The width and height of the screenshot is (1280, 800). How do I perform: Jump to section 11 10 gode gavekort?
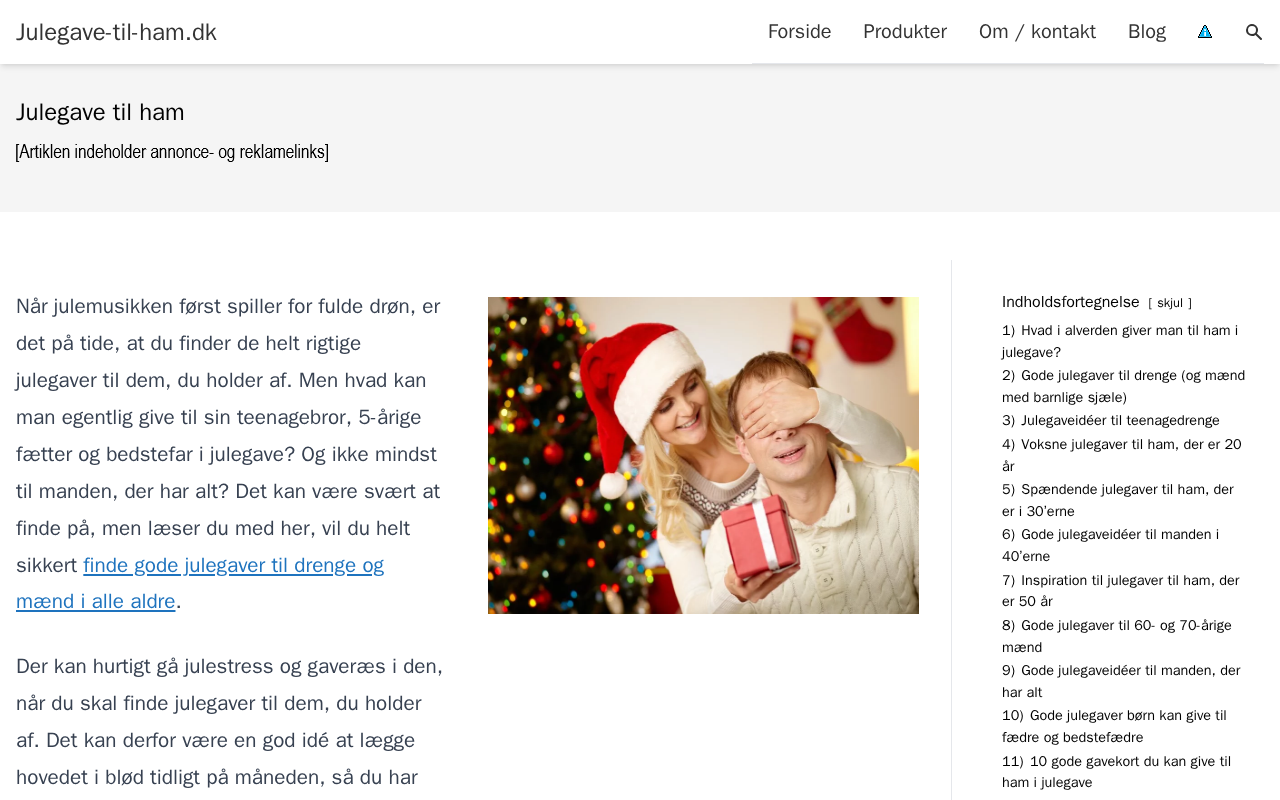1116,771
